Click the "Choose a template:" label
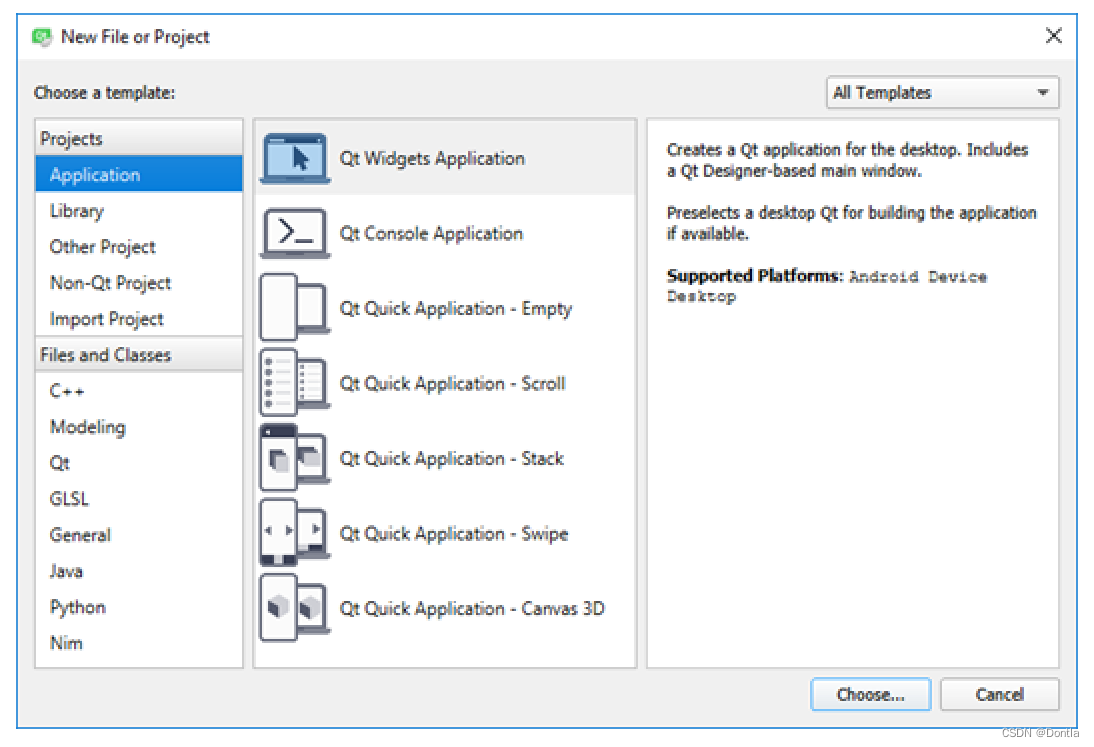The height and width of the screenshot is (747, 1094). pos(105,93)
